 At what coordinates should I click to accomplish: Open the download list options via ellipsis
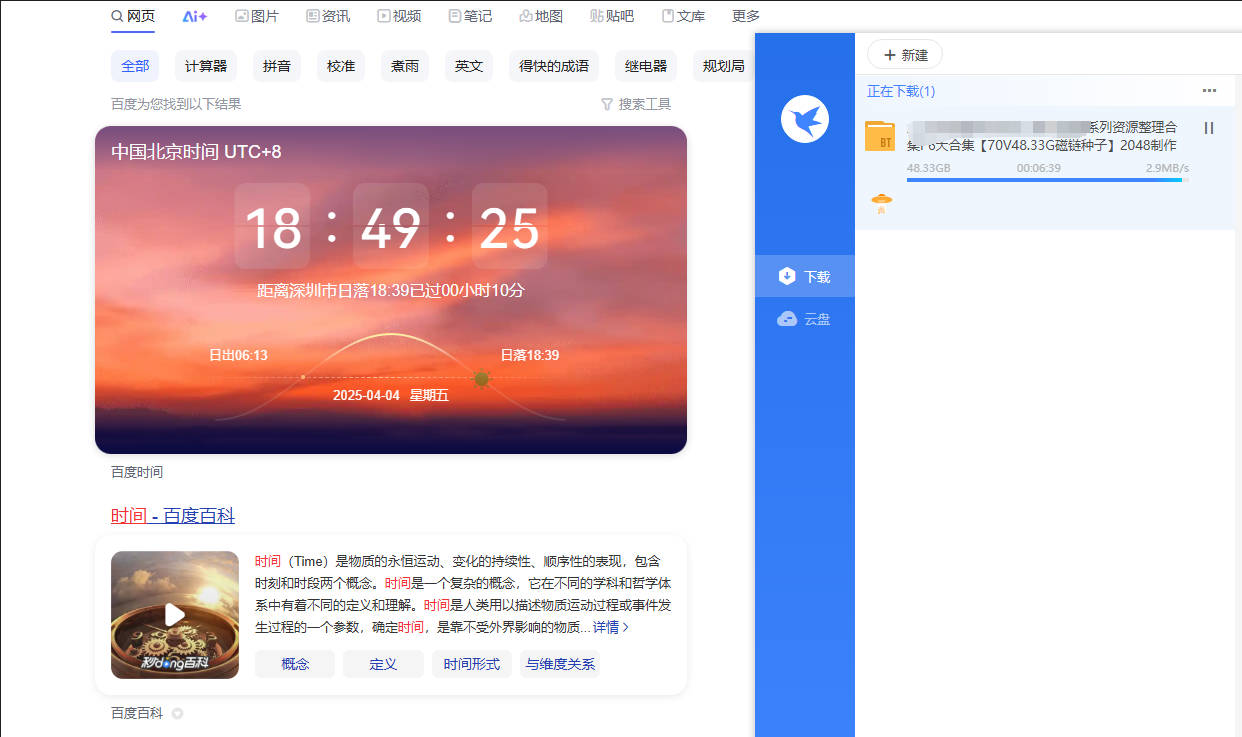1209,90
